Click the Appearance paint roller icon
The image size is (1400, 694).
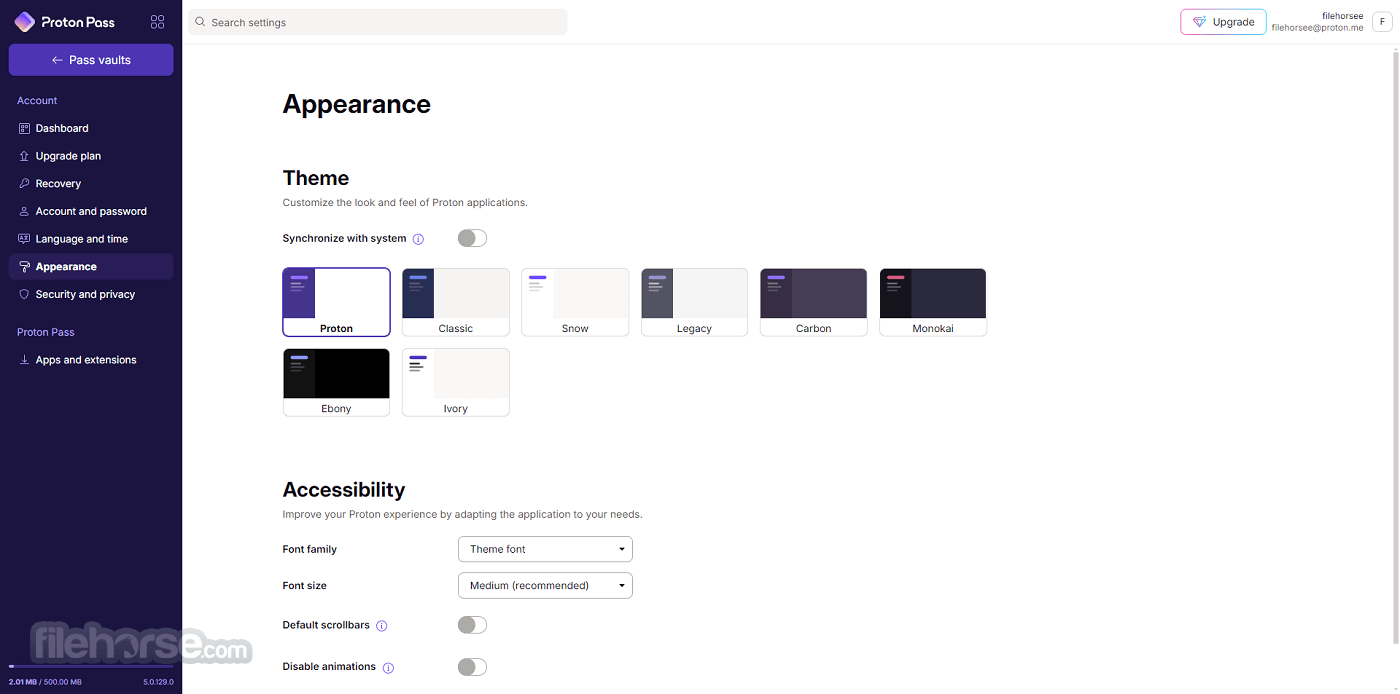click(x=25, y=267)
